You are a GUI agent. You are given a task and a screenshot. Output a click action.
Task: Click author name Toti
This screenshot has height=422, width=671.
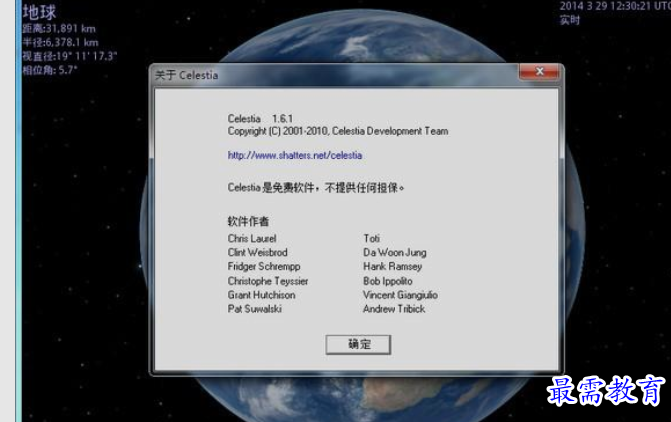pyautogui.click(x=371, y=238)
